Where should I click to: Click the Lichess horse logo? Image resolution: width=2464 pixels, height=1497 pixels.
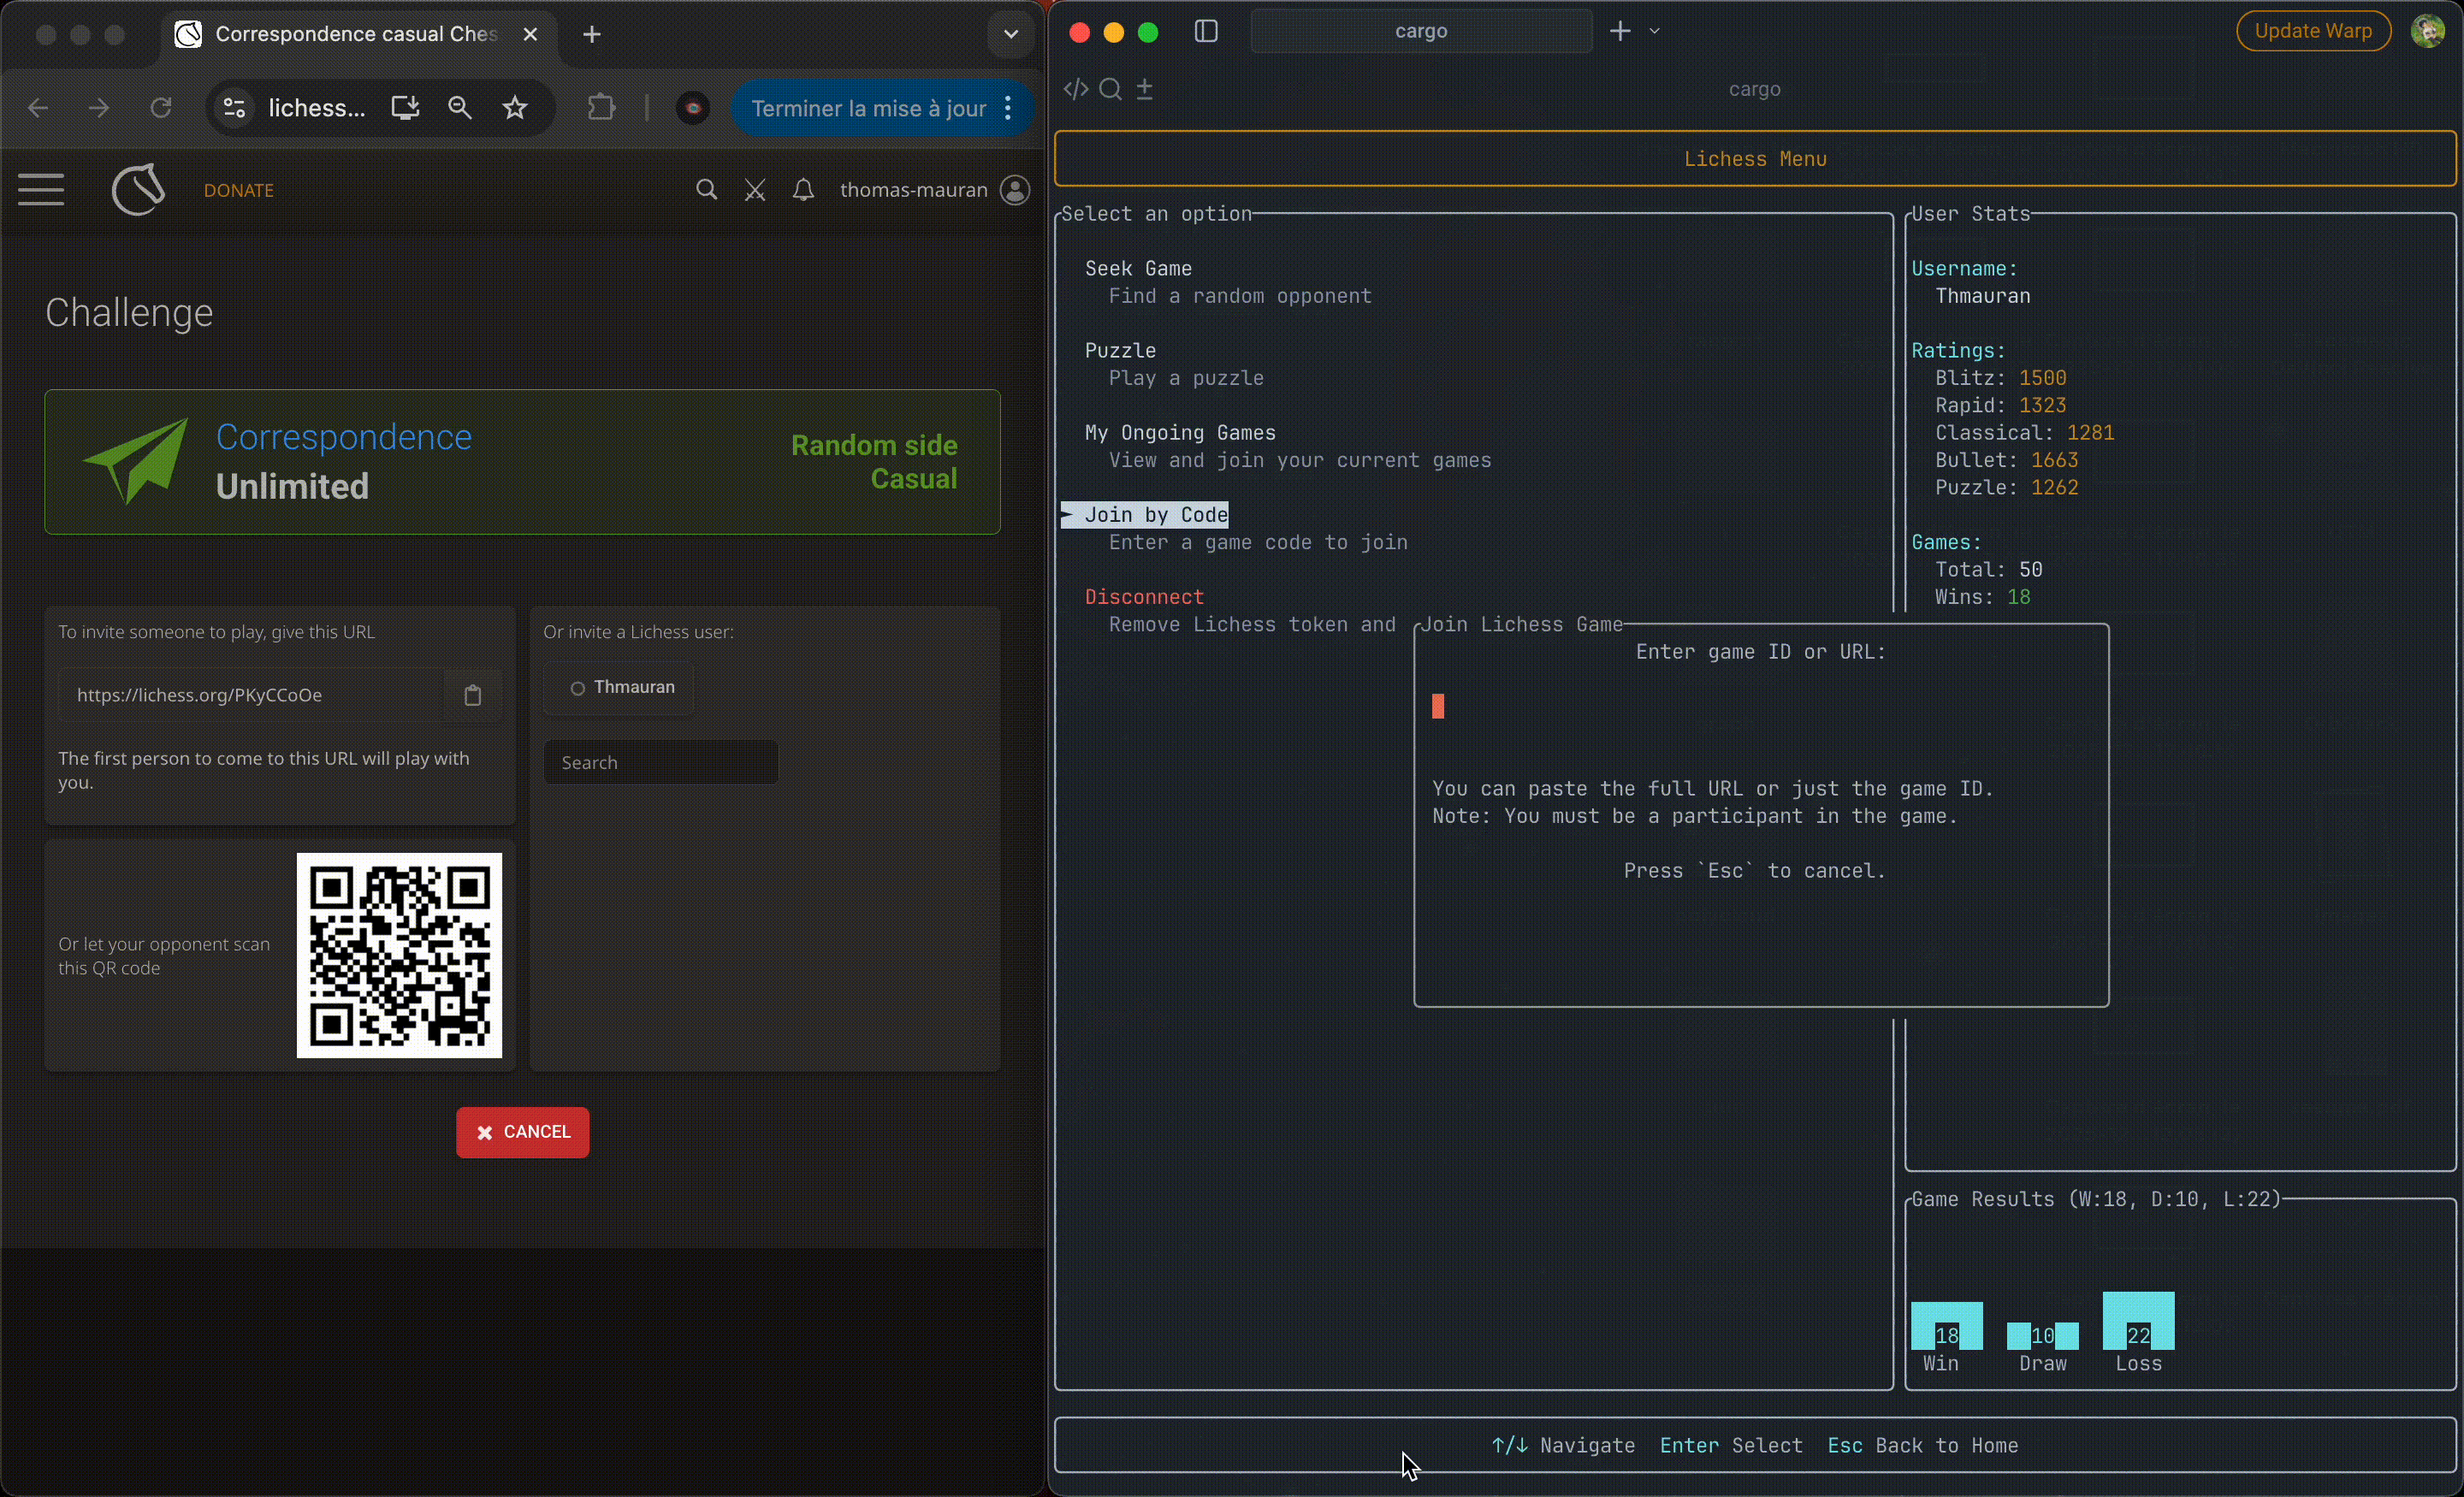click(x=138, y=190)
